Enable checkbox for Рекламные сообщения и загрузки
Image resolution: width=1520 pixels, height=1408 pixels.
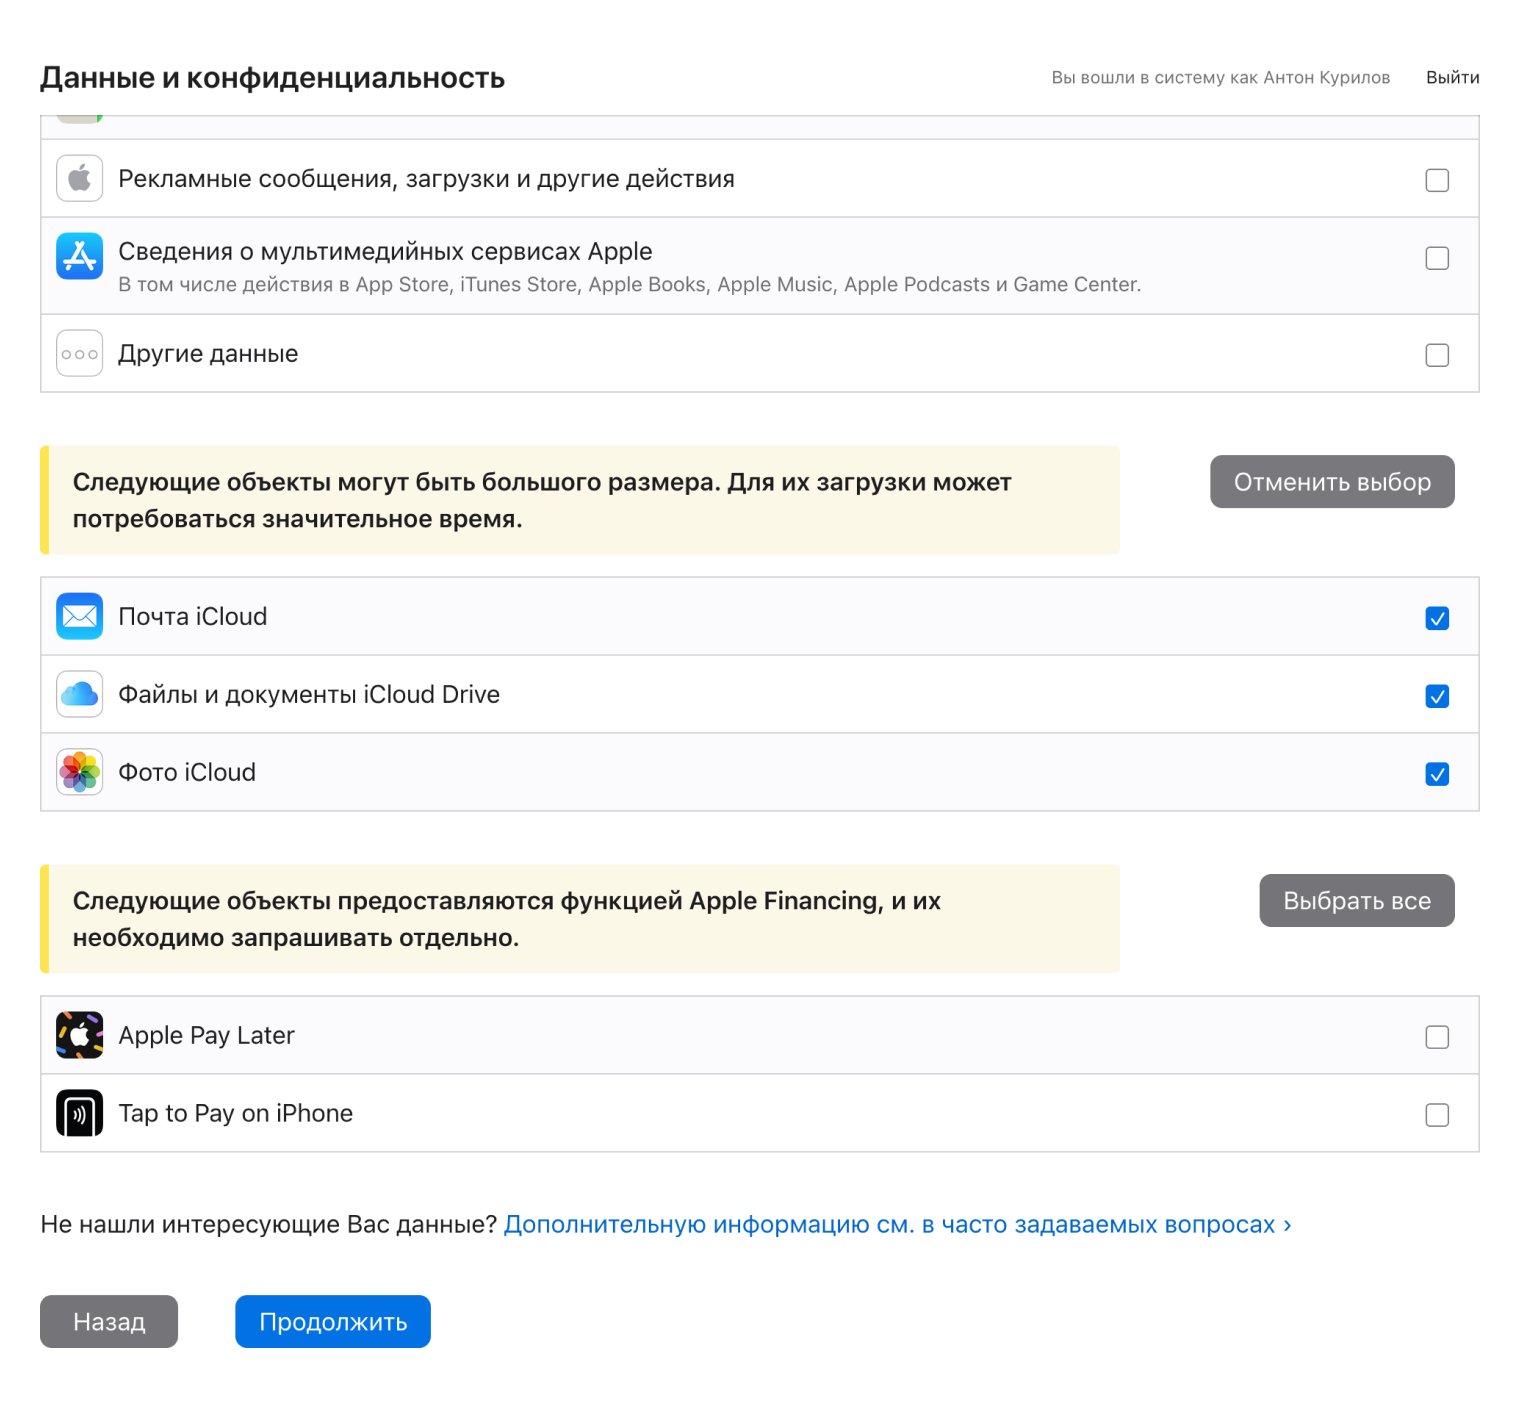tap(1437, 180)
